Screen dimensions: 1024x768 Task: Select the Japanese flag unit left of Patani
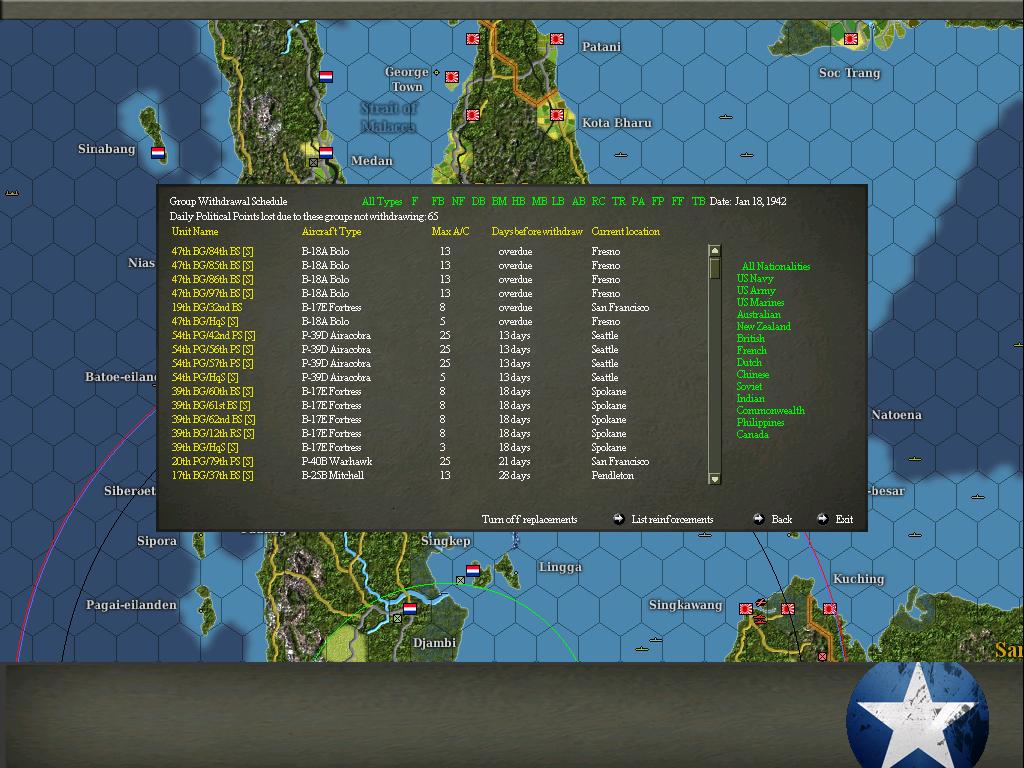(557, 39)
